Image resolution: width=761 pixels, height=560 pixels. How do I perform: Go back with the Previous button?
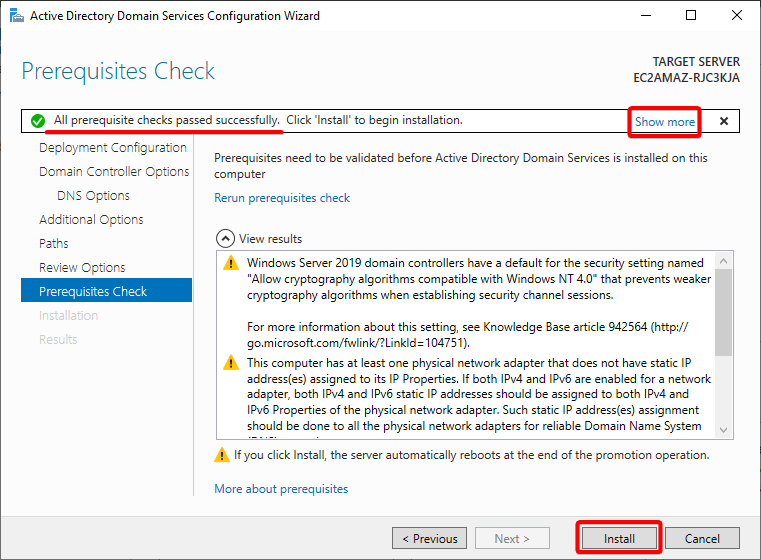[x=430, y=538]
